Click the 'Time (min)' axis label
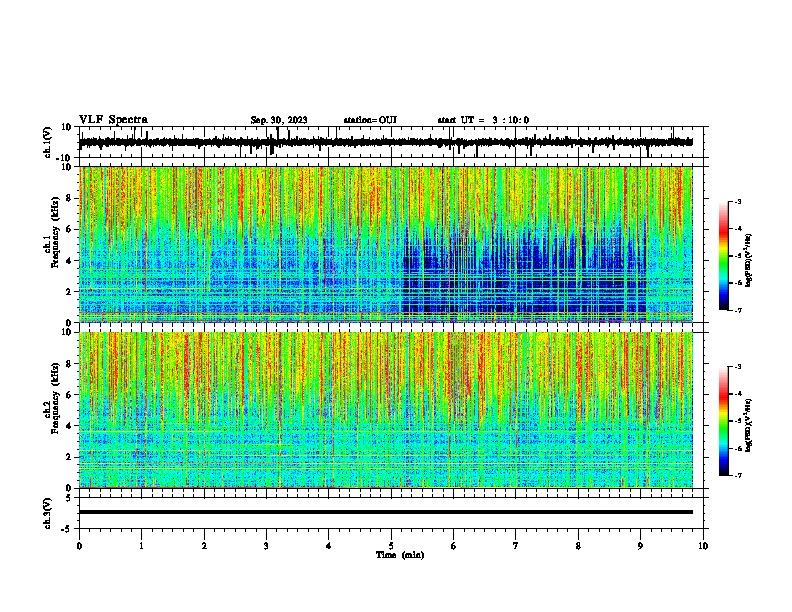 pos(400,555)
